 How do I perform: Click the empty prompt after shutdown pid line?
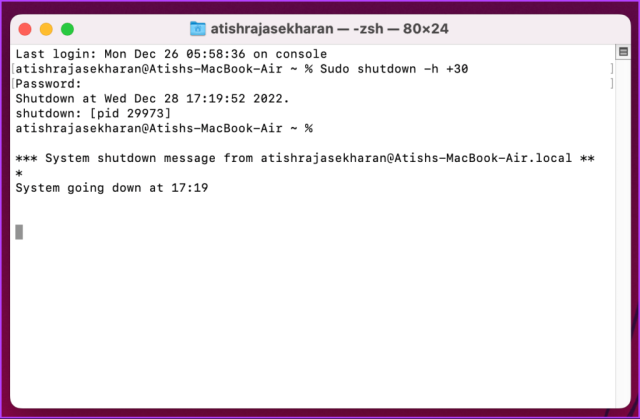(x=164, y=129)
